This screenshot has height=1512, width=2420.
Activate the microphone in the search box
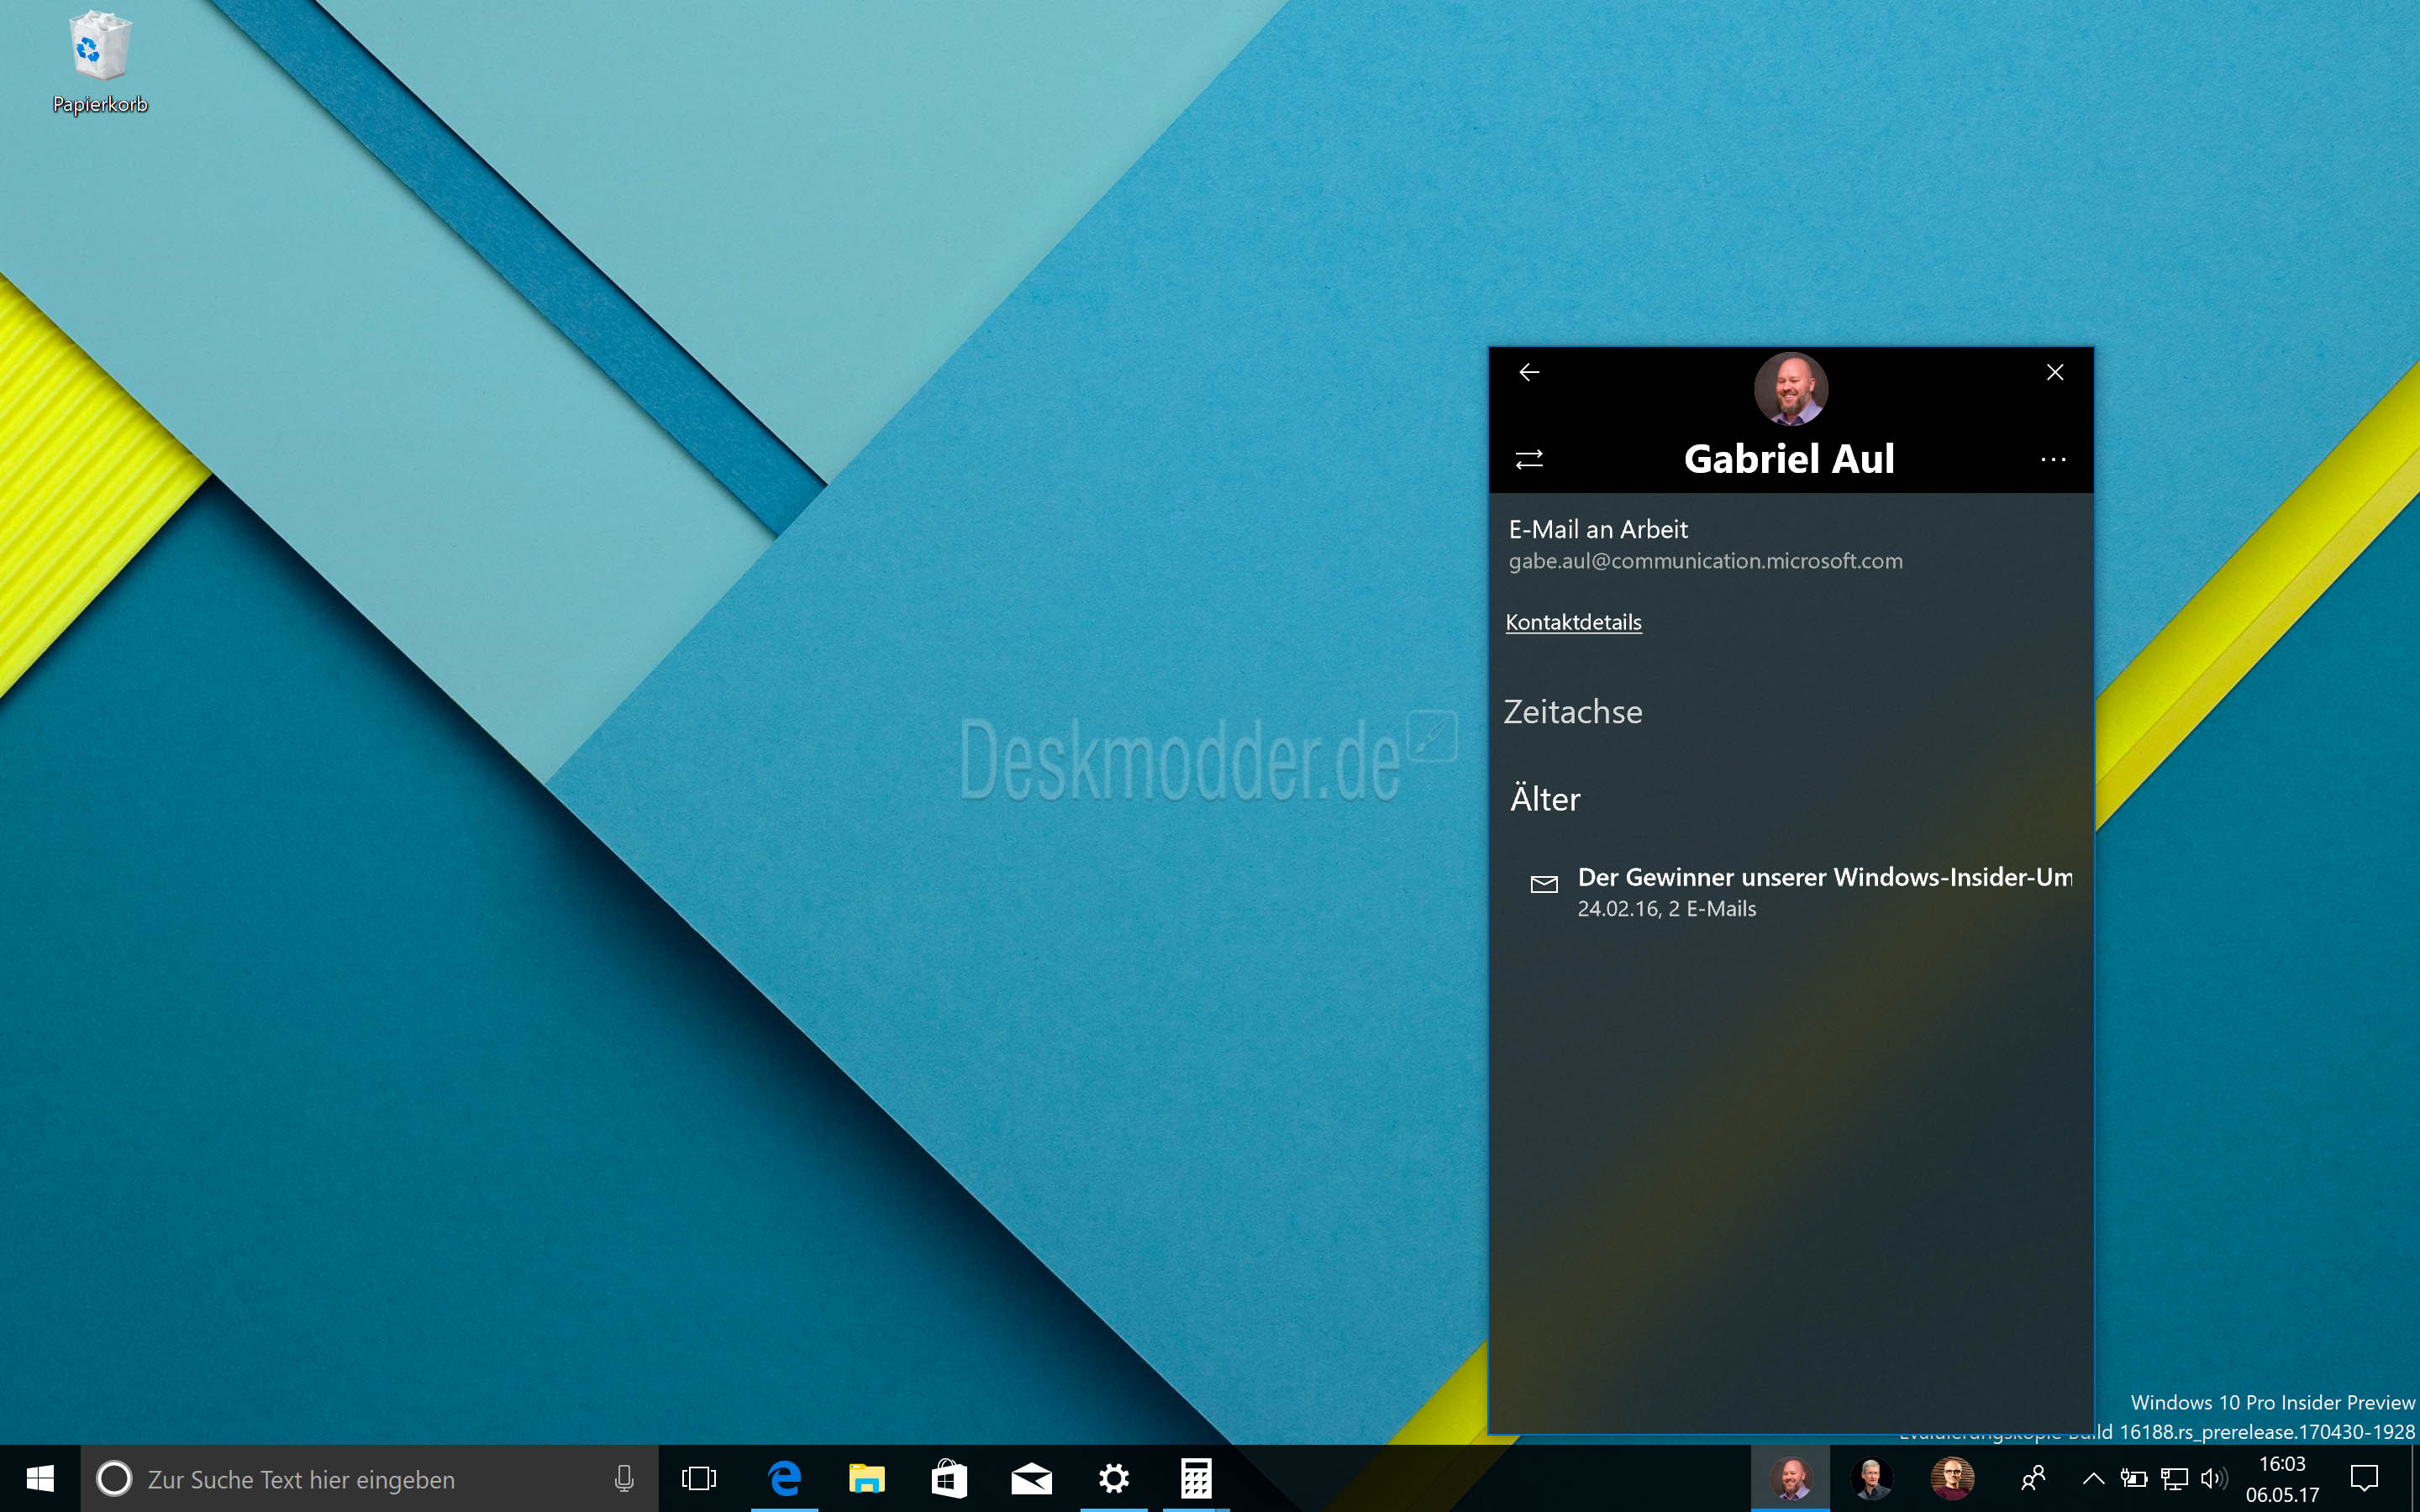[624, 1478]
